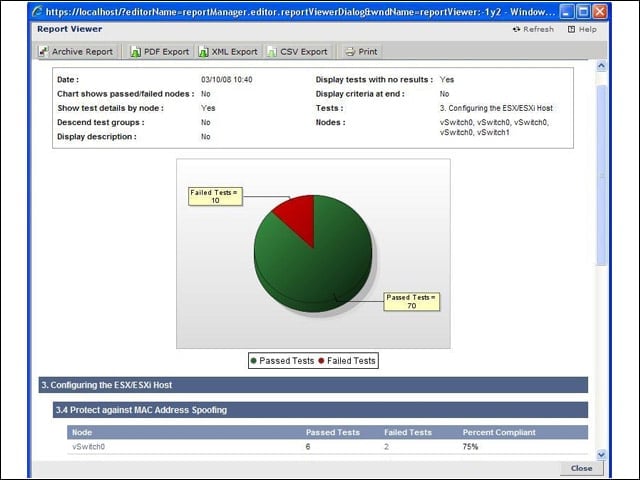This screenshot has height=480, width=640.
Task: Click the Passed Tests column header
Action: [x=333, y=432]
